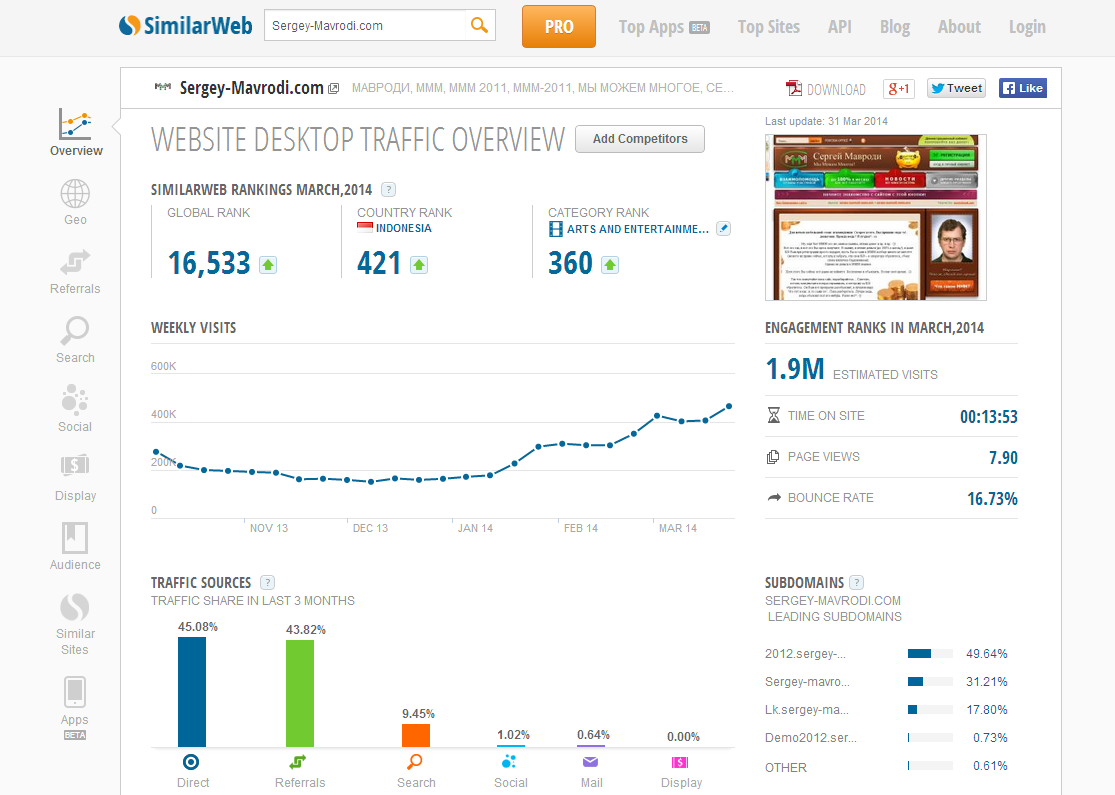1115x795 pixels.
Task: Click help icon next to Subdomains heading
Action: (x=856, y=583)
